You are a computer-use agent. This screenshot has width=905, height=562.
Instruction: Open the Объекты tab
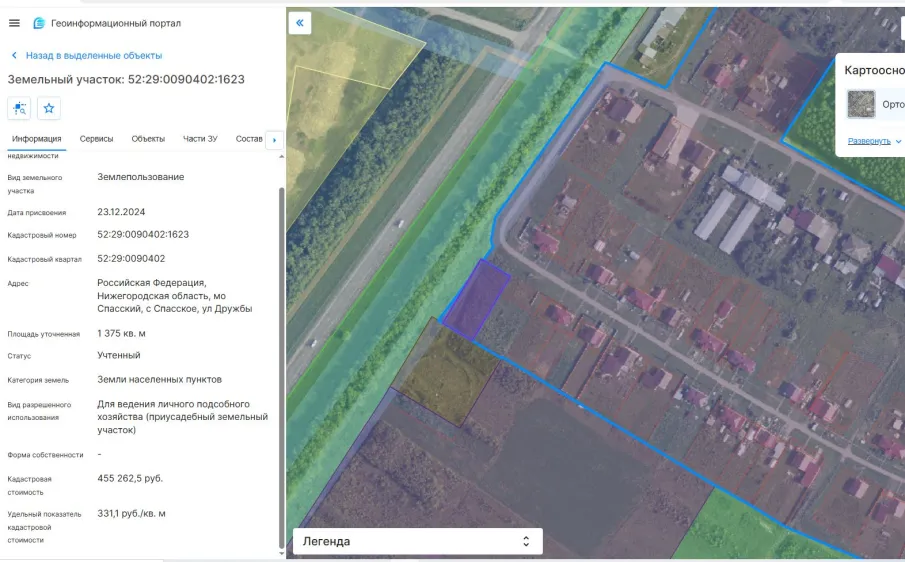148,139
